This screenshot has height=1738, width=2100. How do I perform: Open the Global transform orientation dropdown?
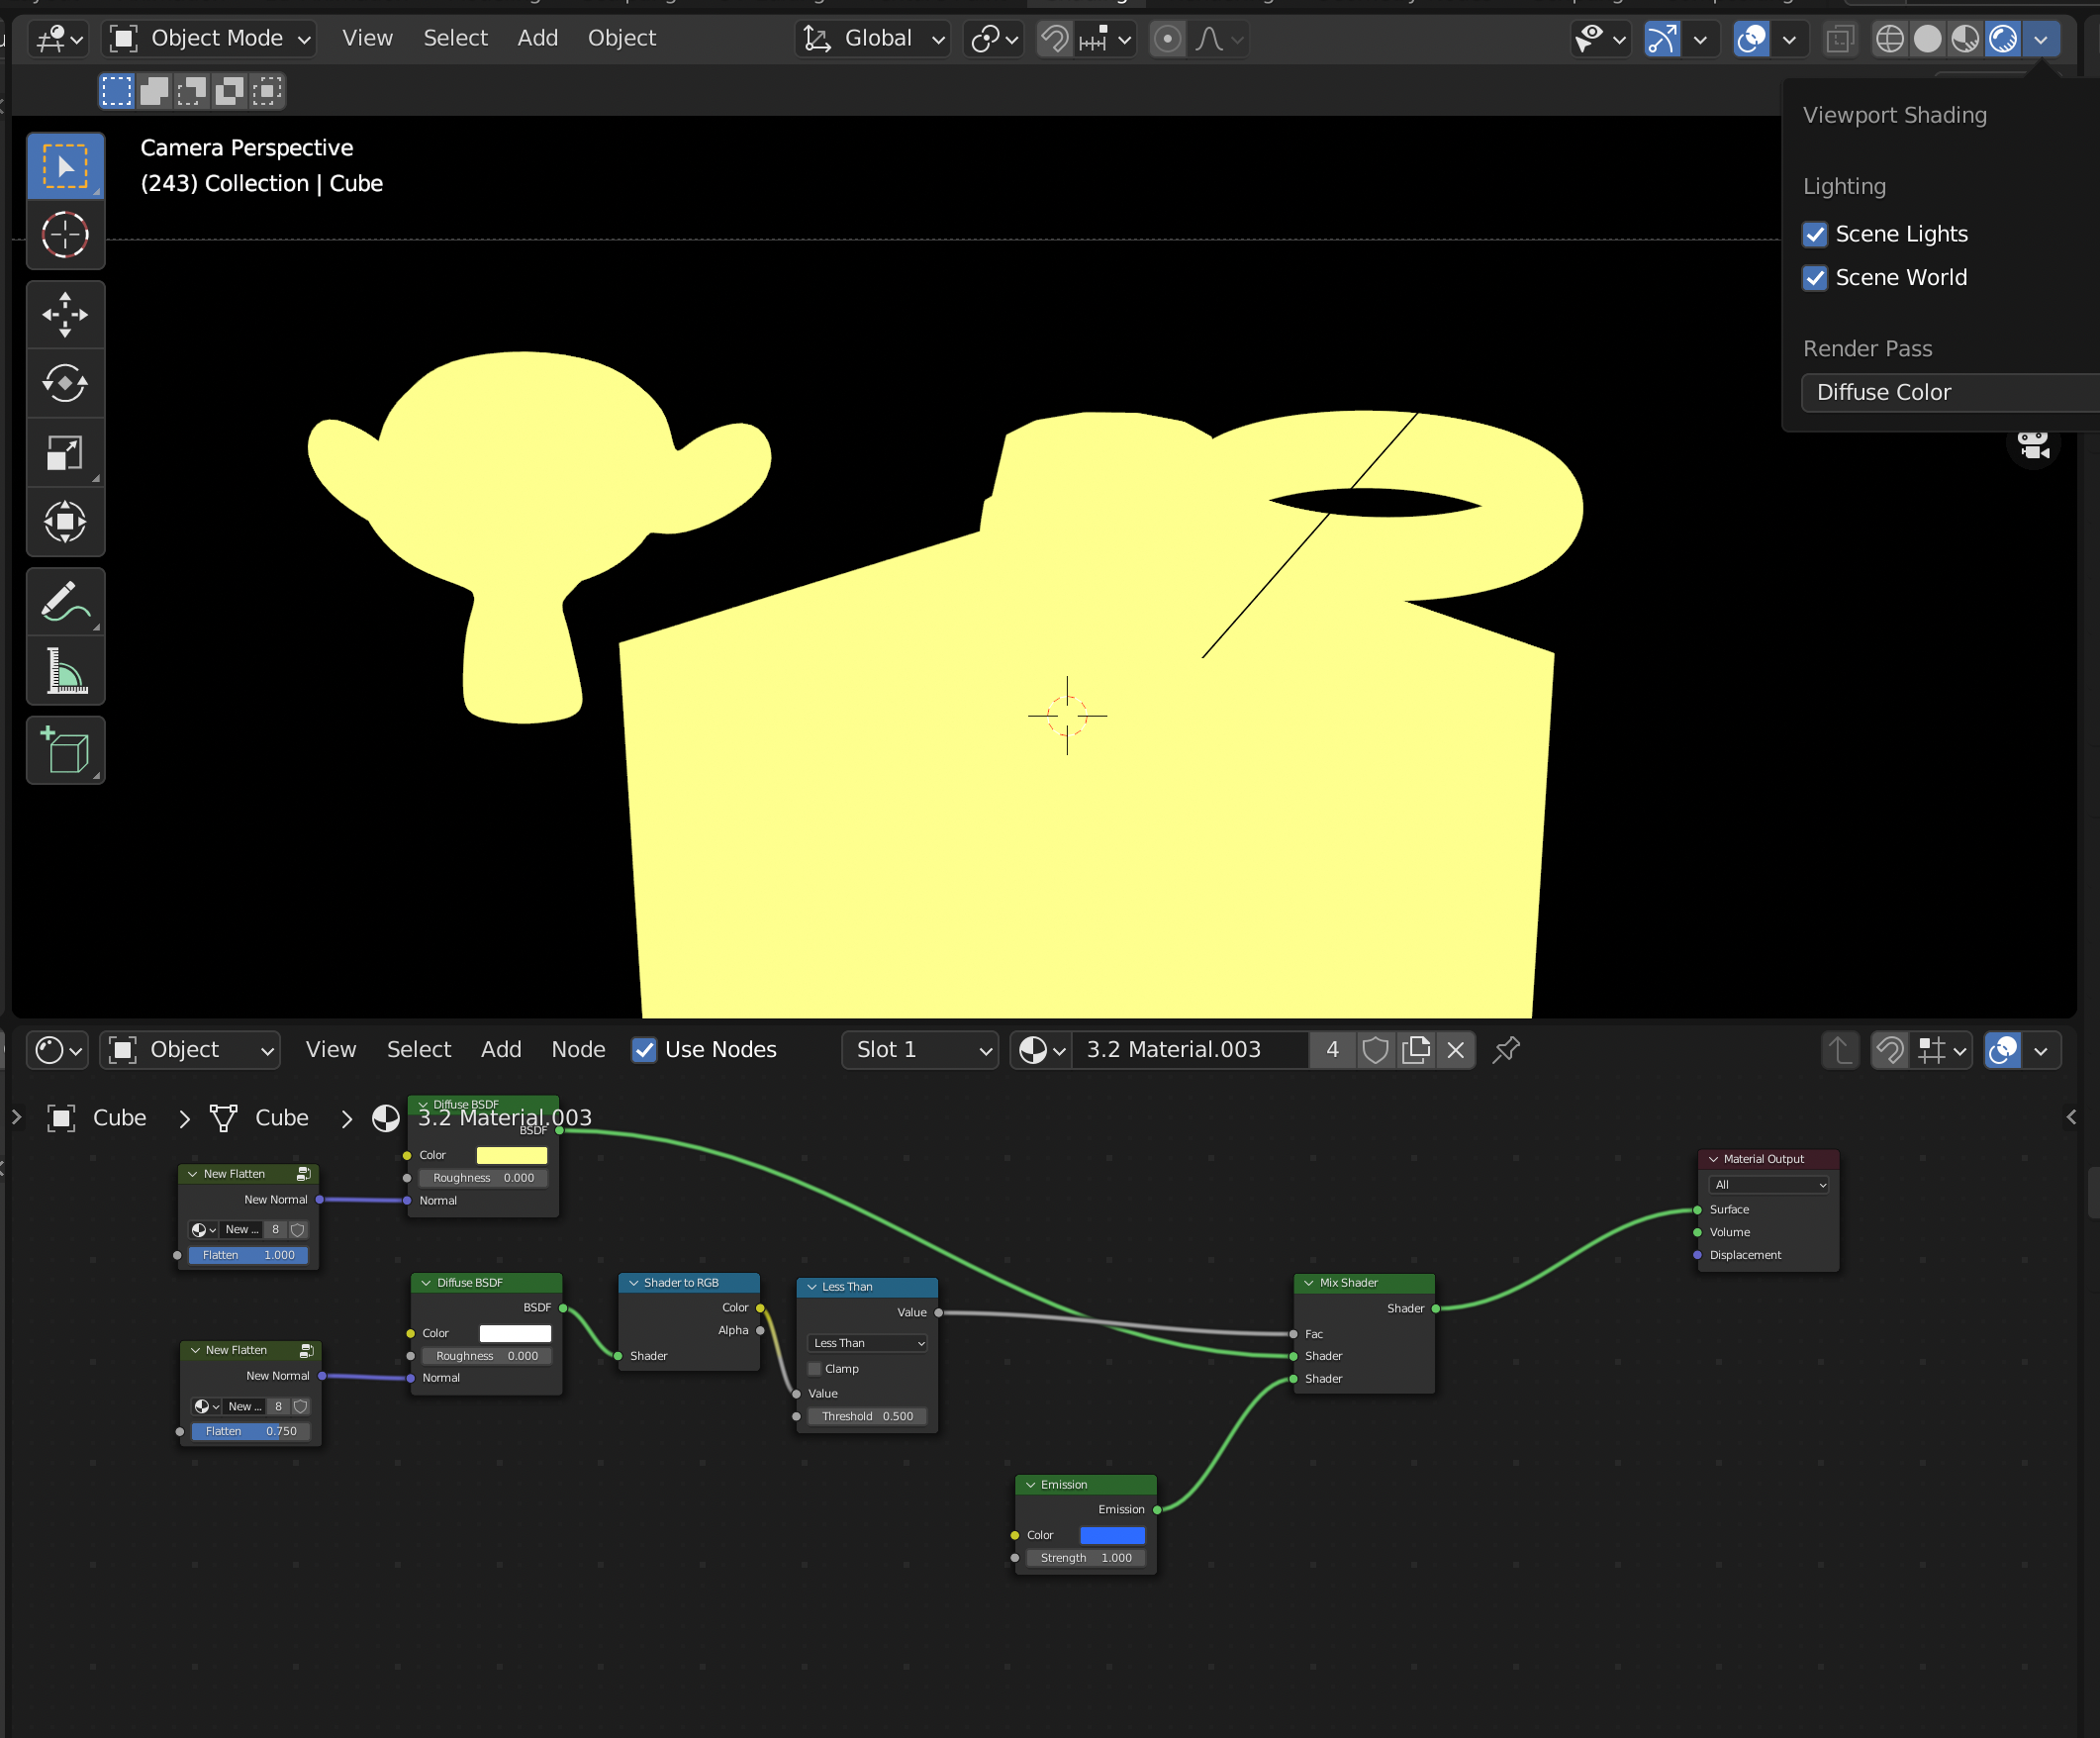(874, 39)
